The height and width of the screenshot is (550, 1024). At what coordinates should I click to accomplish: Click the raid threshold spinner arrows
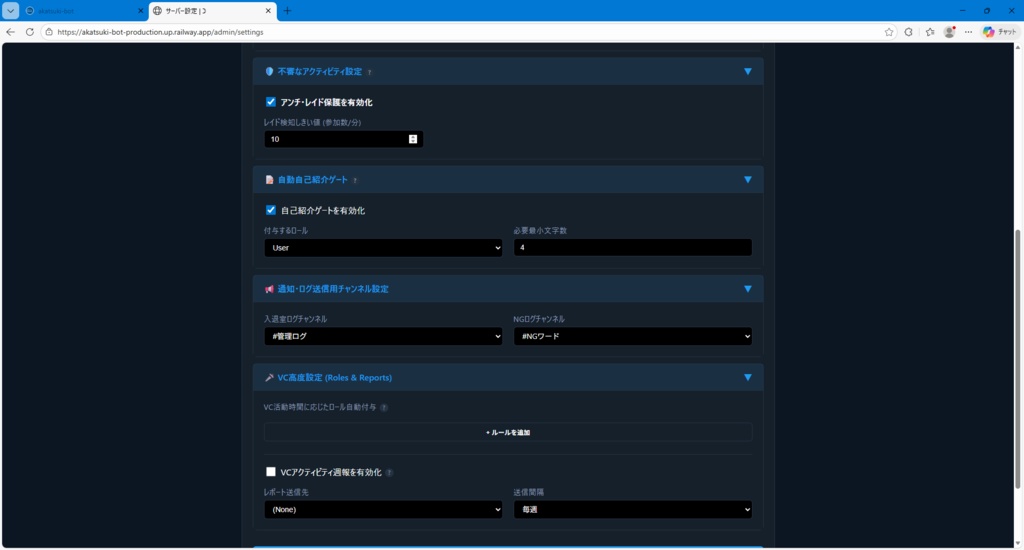[413, 139]
